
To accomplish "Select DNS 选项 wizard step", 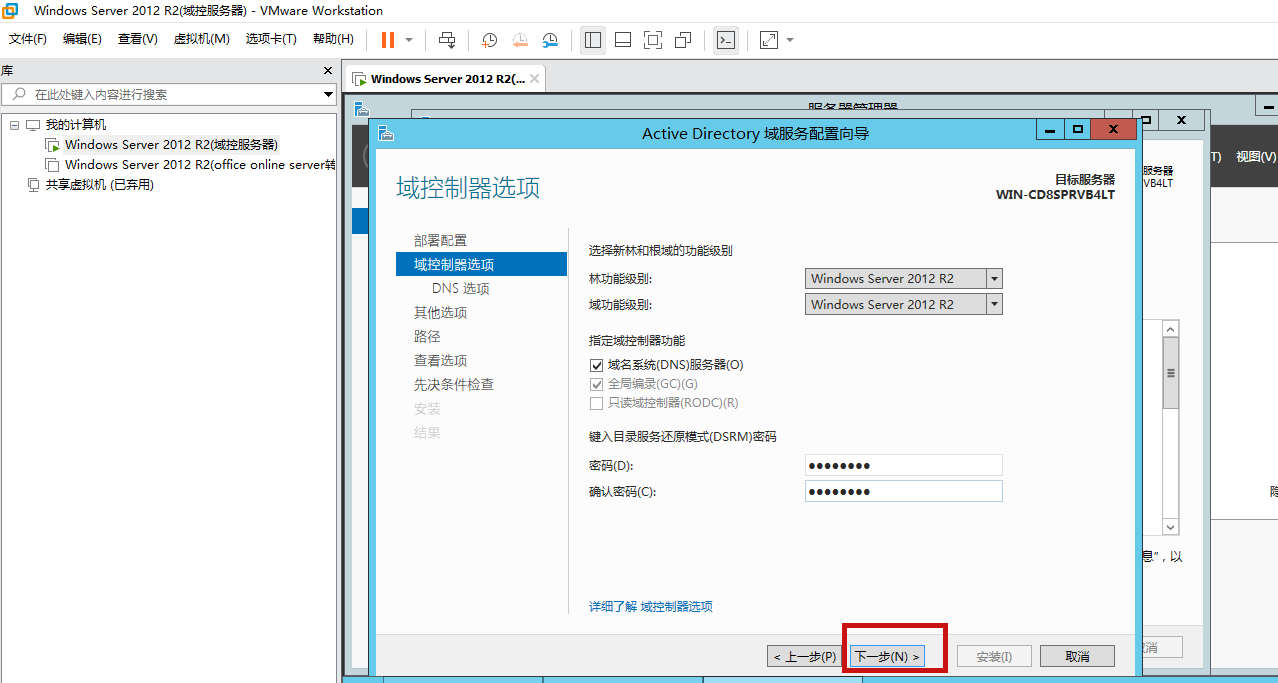I will pos(461,289).
